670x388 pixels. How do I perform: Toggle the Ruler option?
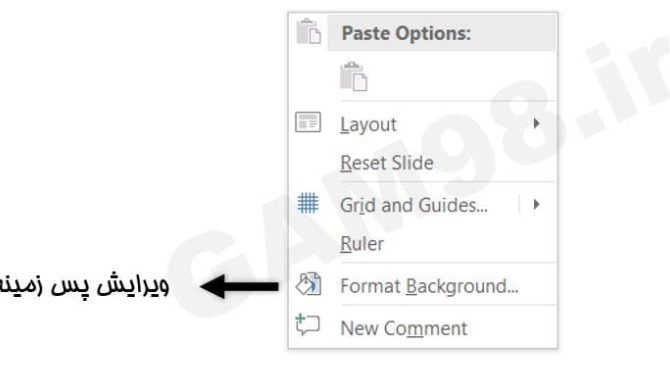362,244
